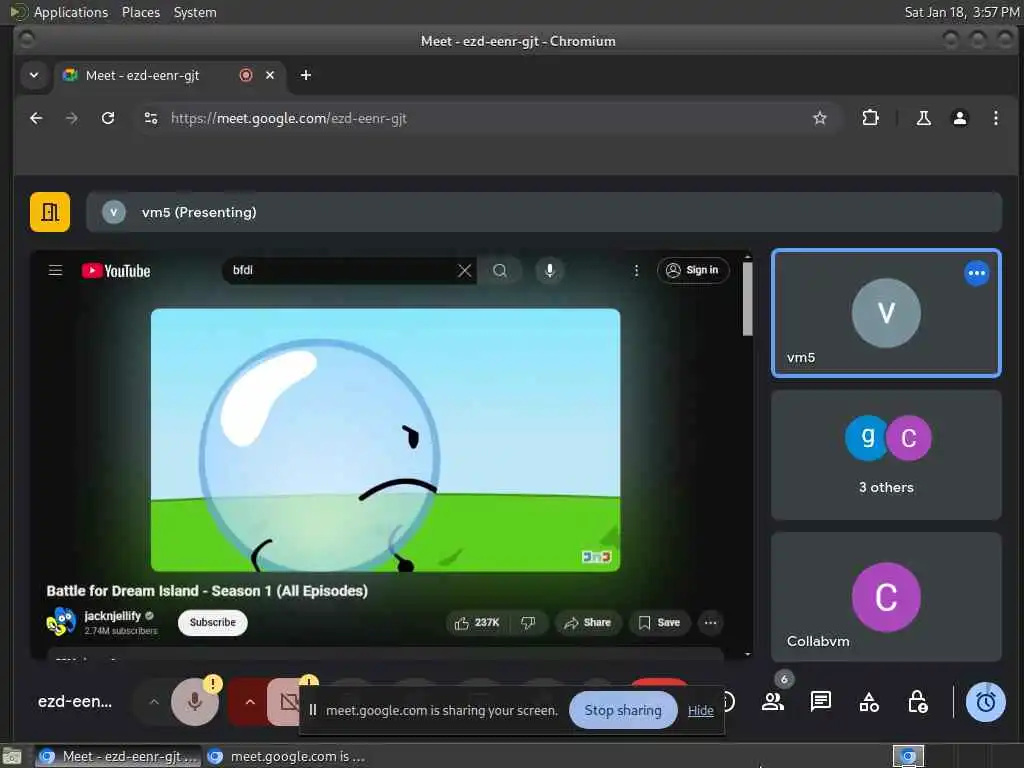Click the Hide link on sharing bar
This screenshot has width=1024, height=768.
(701, 711)
